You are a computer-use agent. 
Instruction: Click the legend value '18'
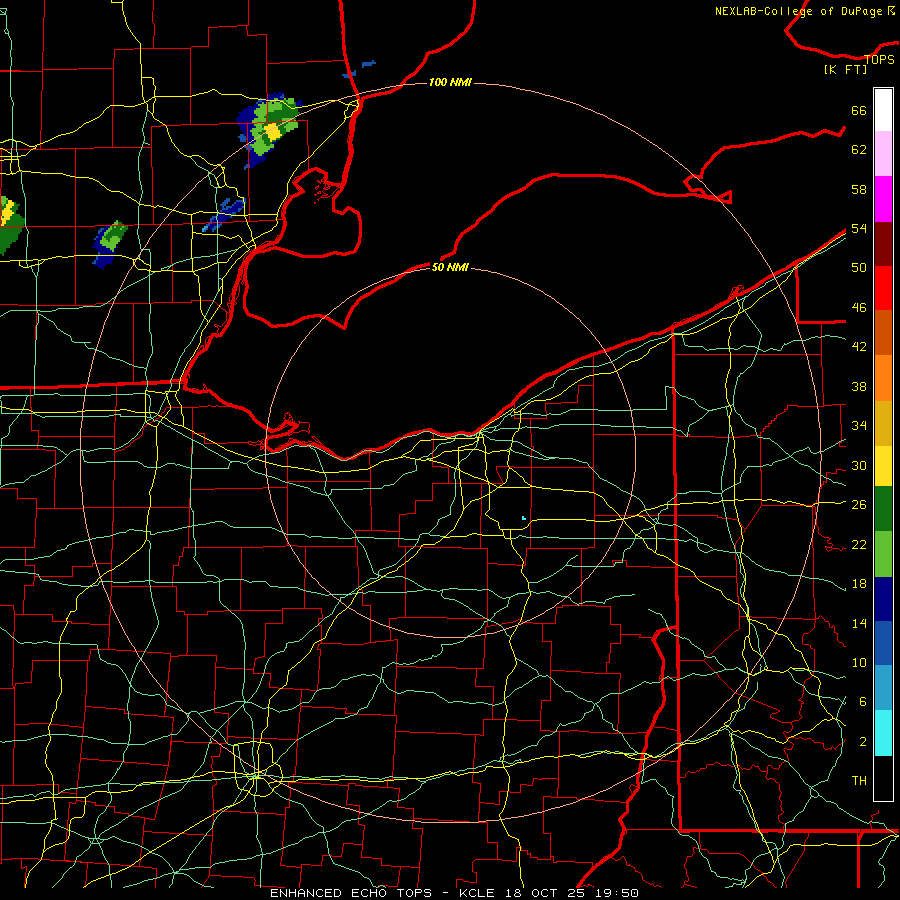[859, 584]
